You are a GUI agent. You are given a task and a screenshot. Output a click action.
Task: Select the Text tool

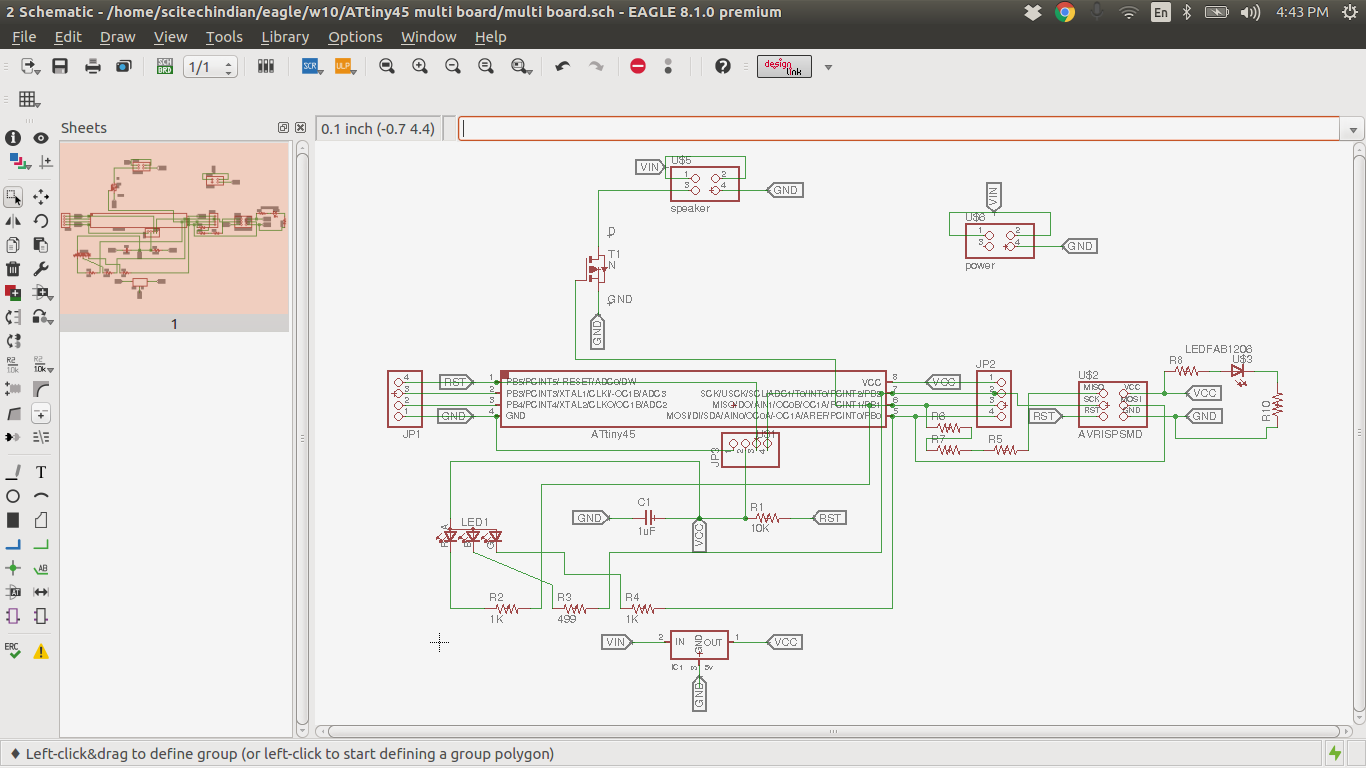(x=41, y=472)
